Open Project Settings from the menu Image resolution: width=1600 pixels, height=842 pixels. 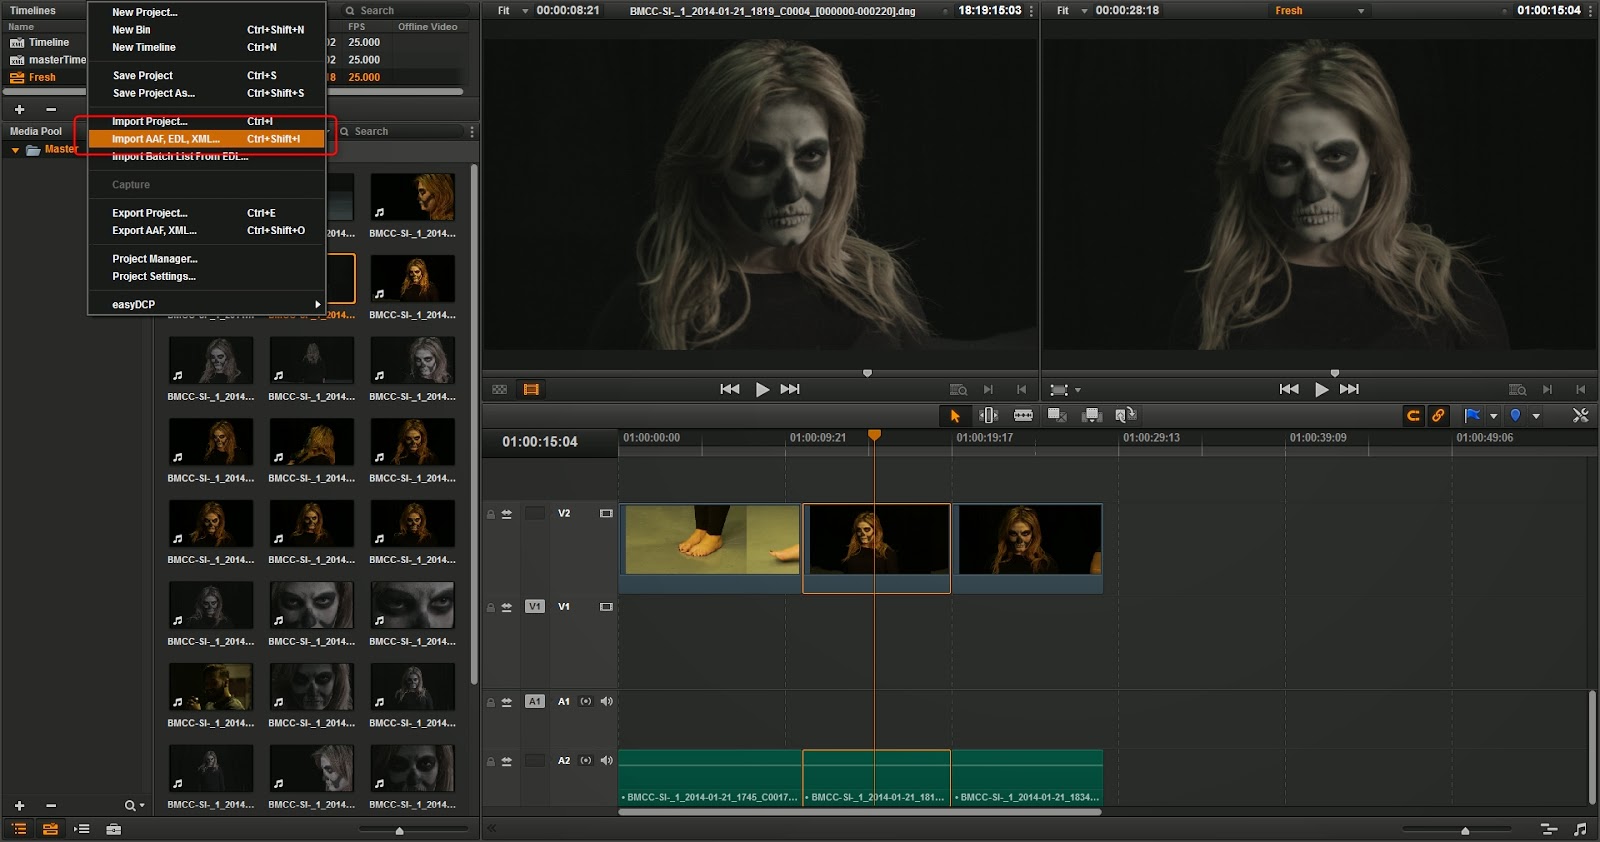pyautogui.click(x=154, y=276)
